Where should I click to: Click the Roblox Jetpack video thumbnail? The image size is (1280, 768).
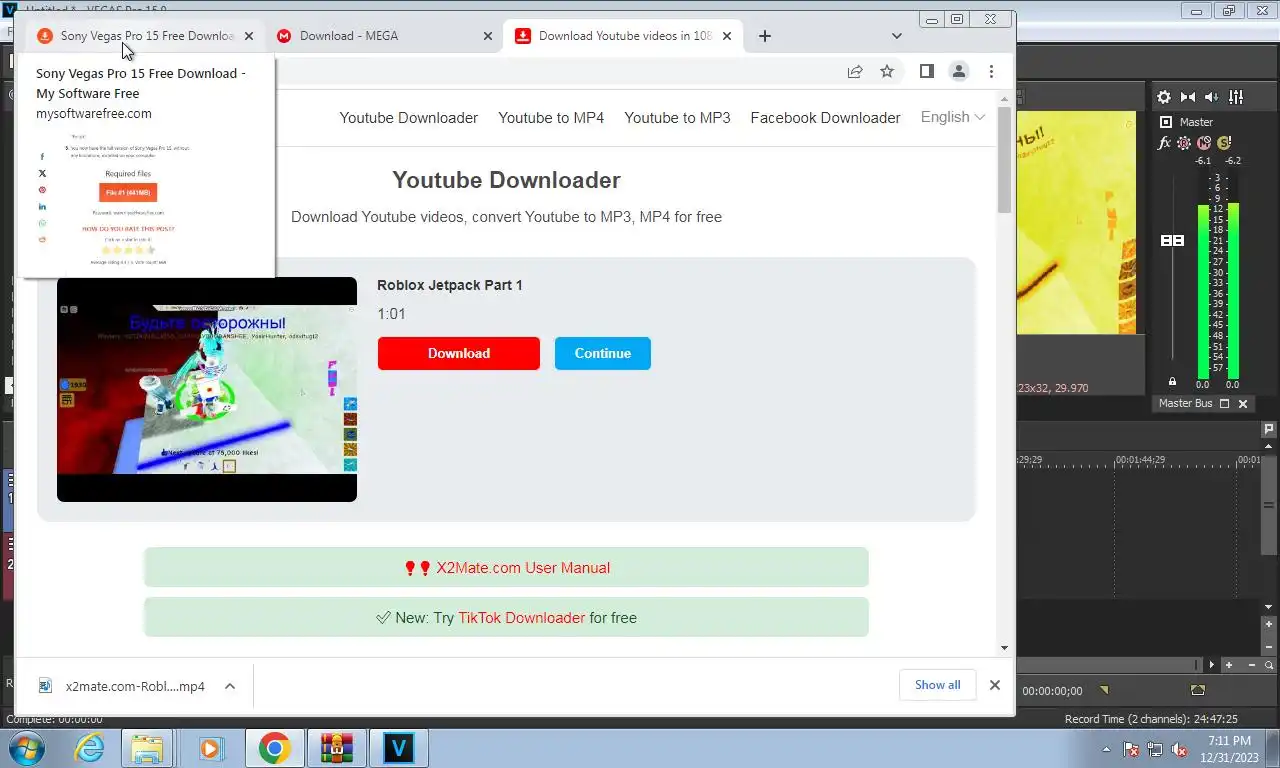[207, 389]
